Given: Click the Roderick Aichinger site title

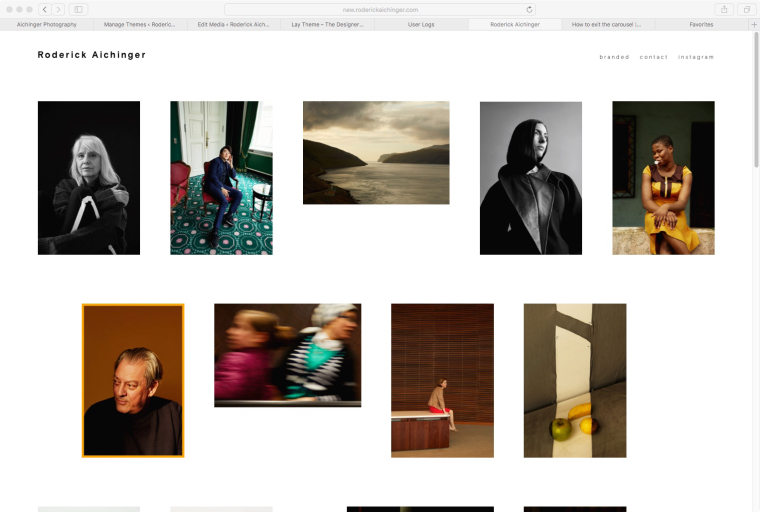Looking at the screenshot, I should tap(91, 55).
